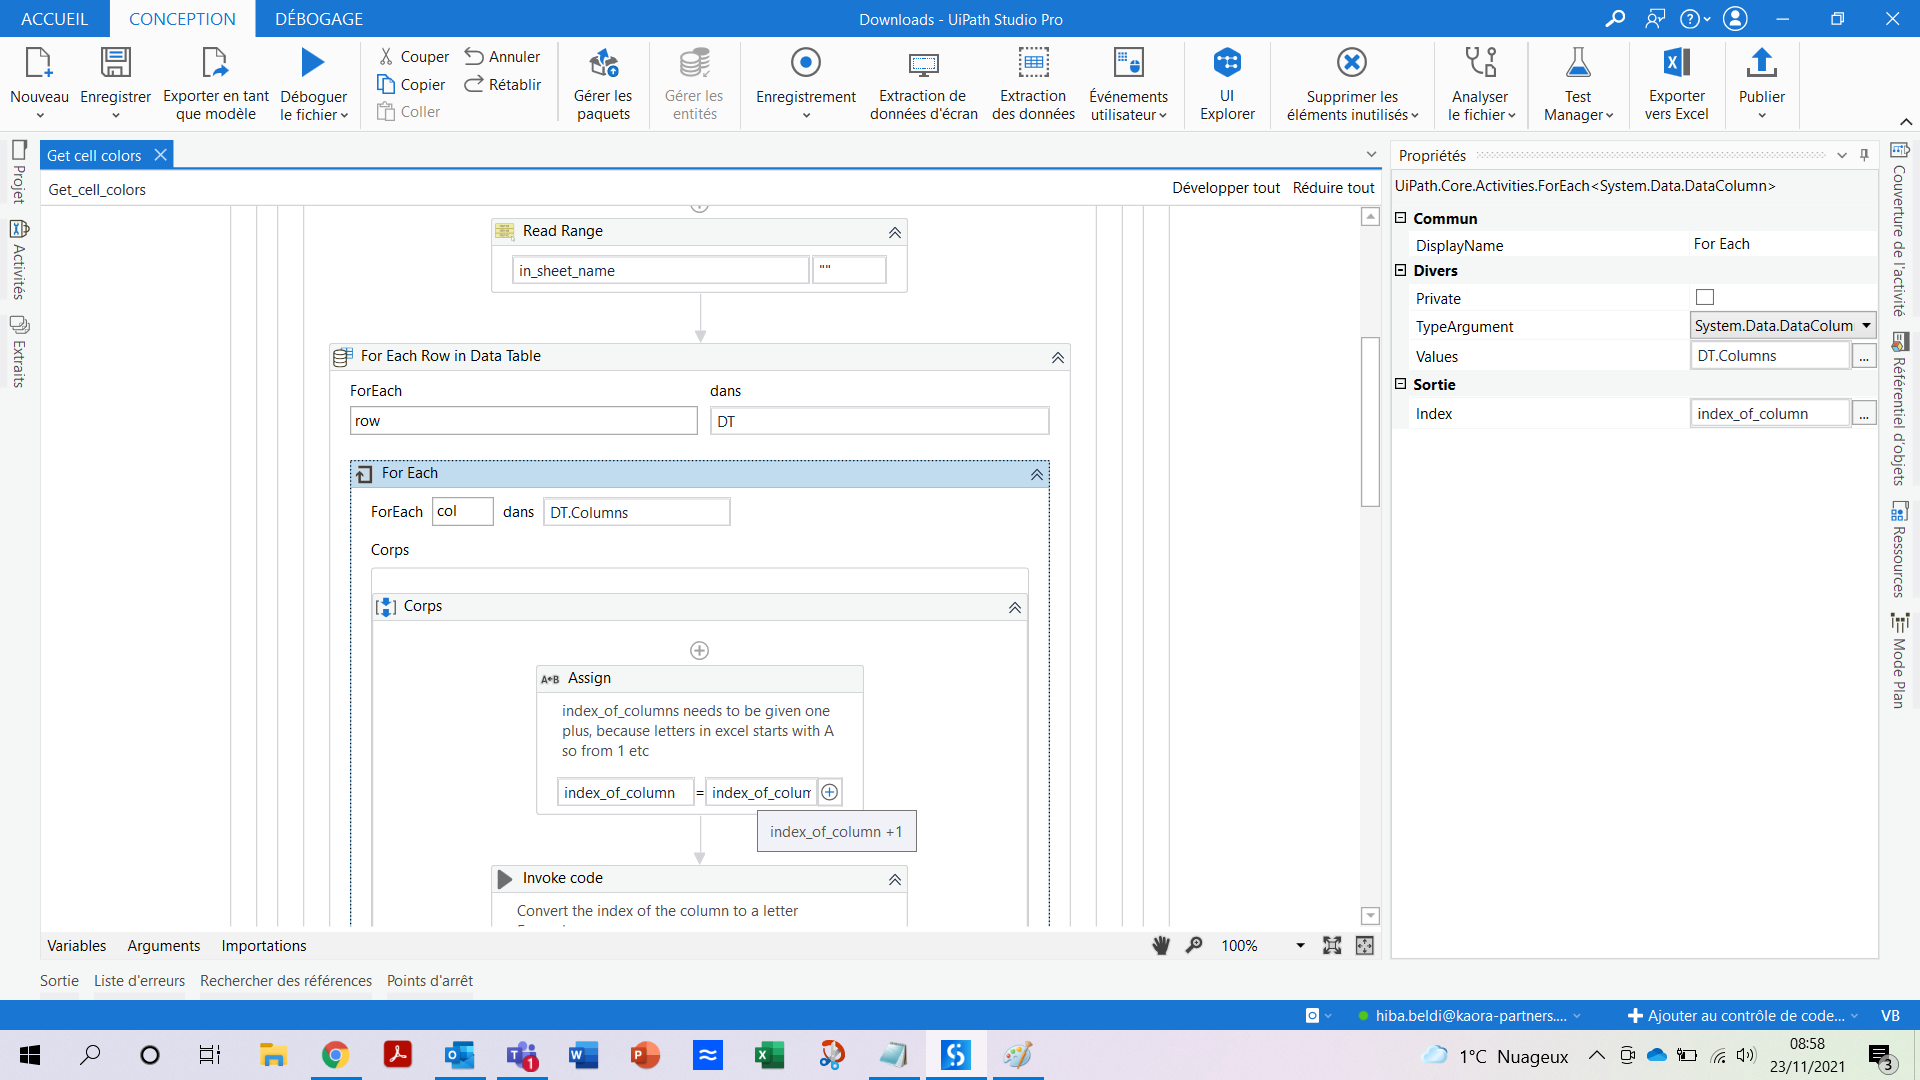Open Rechercher des références panel
The image size is (1920, 1080).
tap(286, 981)
